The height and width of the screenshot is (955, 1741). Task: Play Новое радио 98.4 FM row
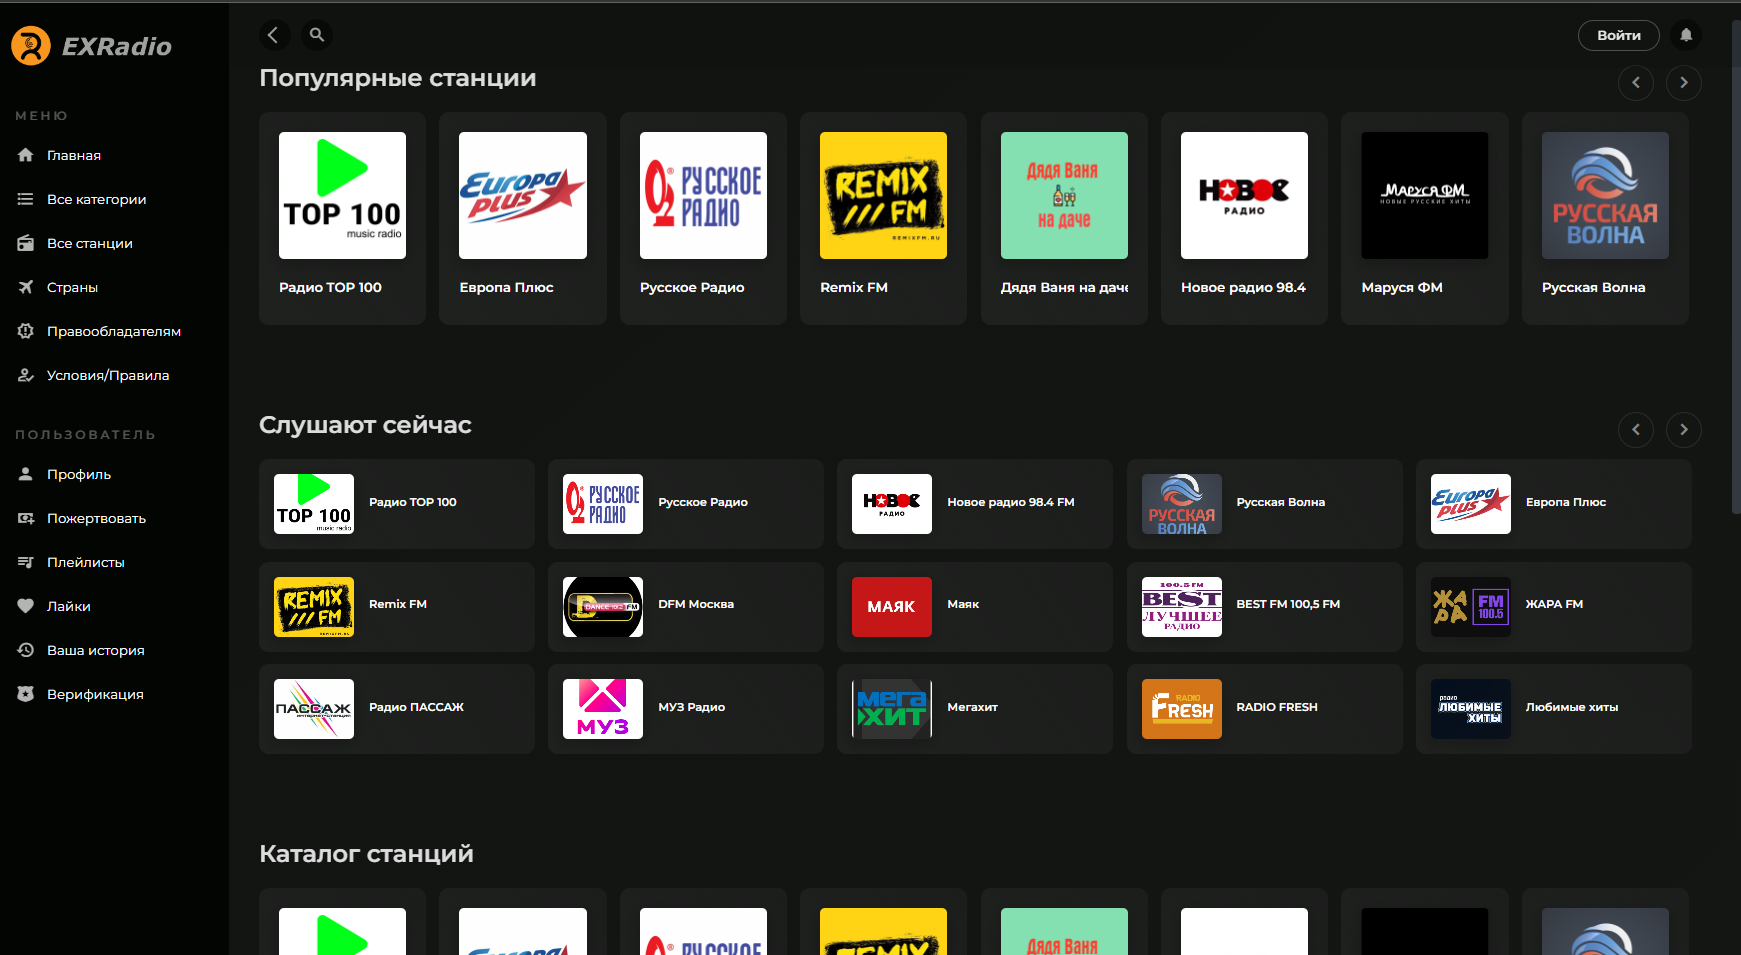975,504
